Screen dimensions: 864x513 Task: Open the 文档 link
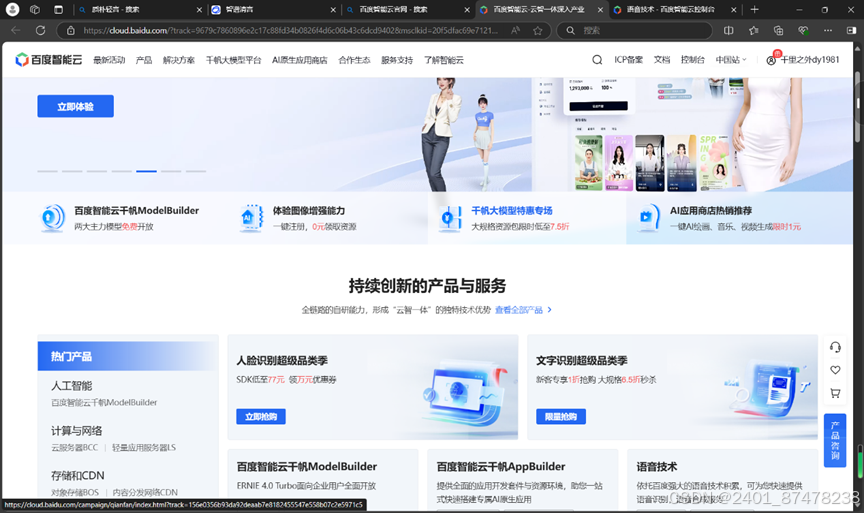coord(662,60)
